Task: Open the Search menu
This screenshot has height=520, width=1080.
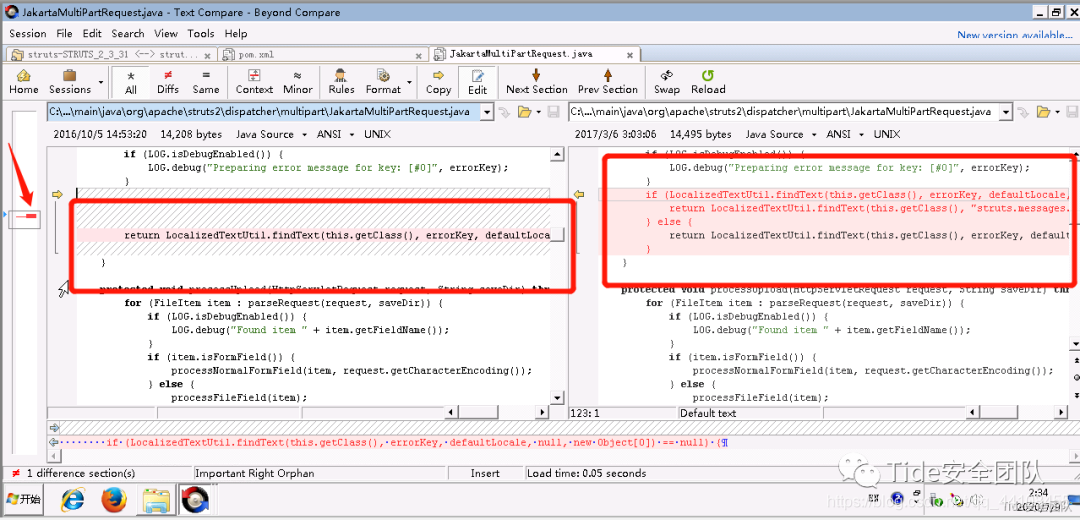Action: 127,33
